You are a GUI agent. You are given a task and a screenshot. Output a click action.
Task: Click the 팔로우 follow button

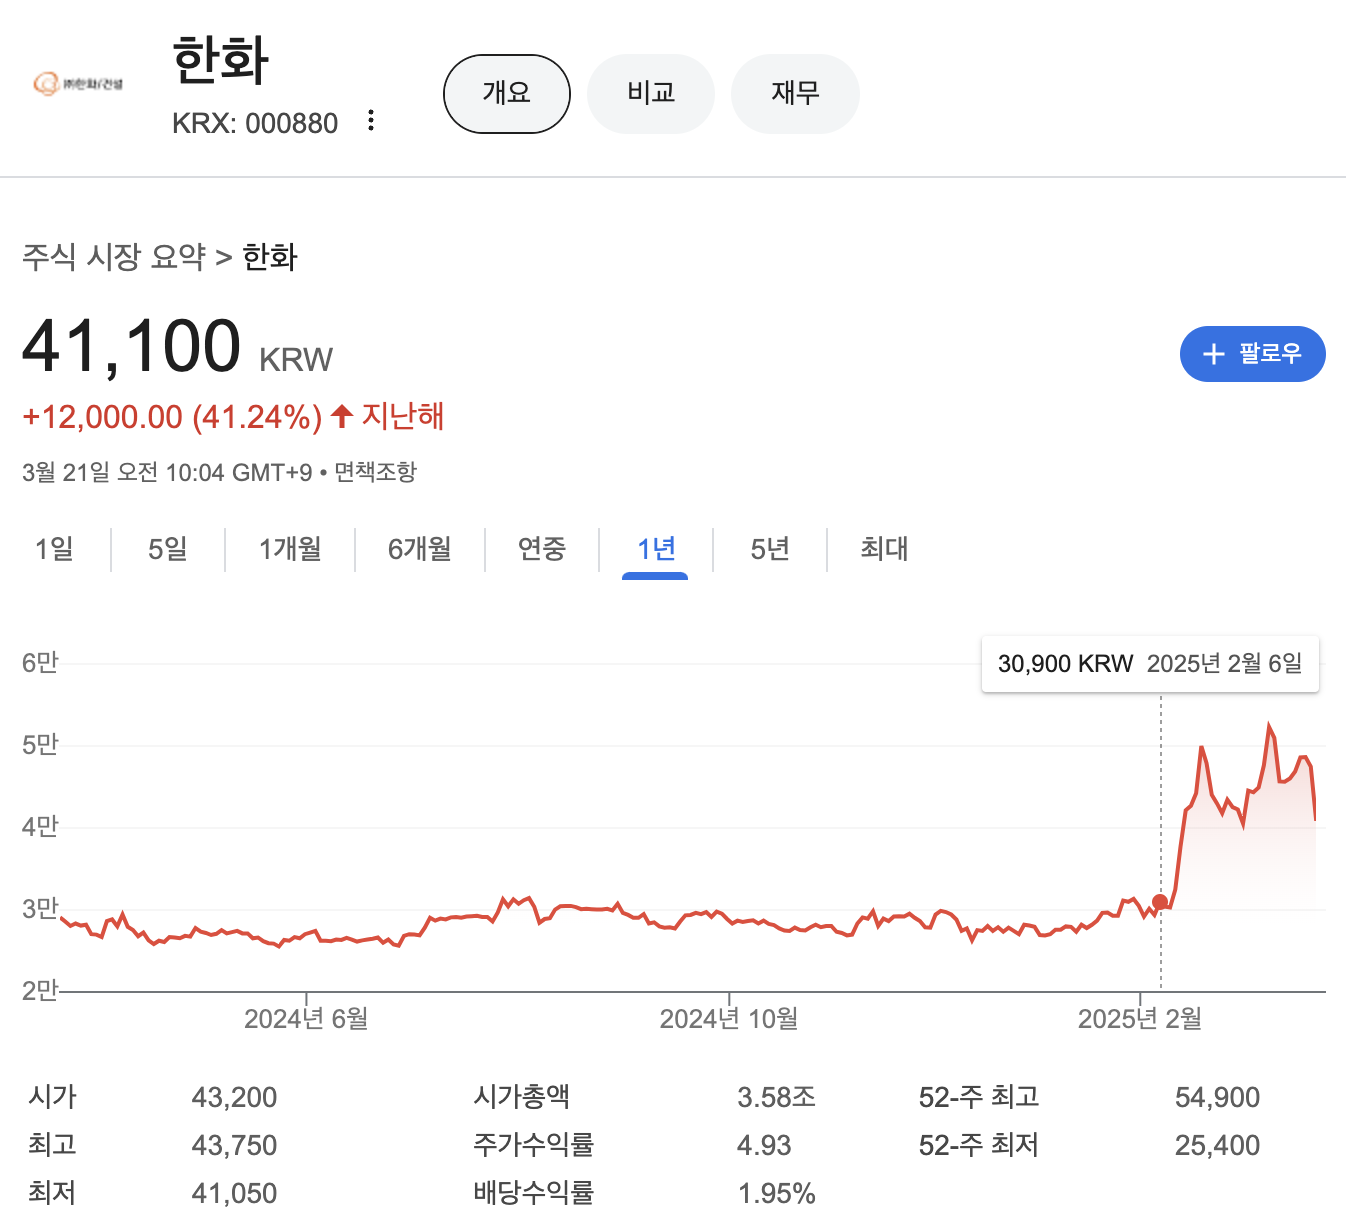coord(1253,354)
